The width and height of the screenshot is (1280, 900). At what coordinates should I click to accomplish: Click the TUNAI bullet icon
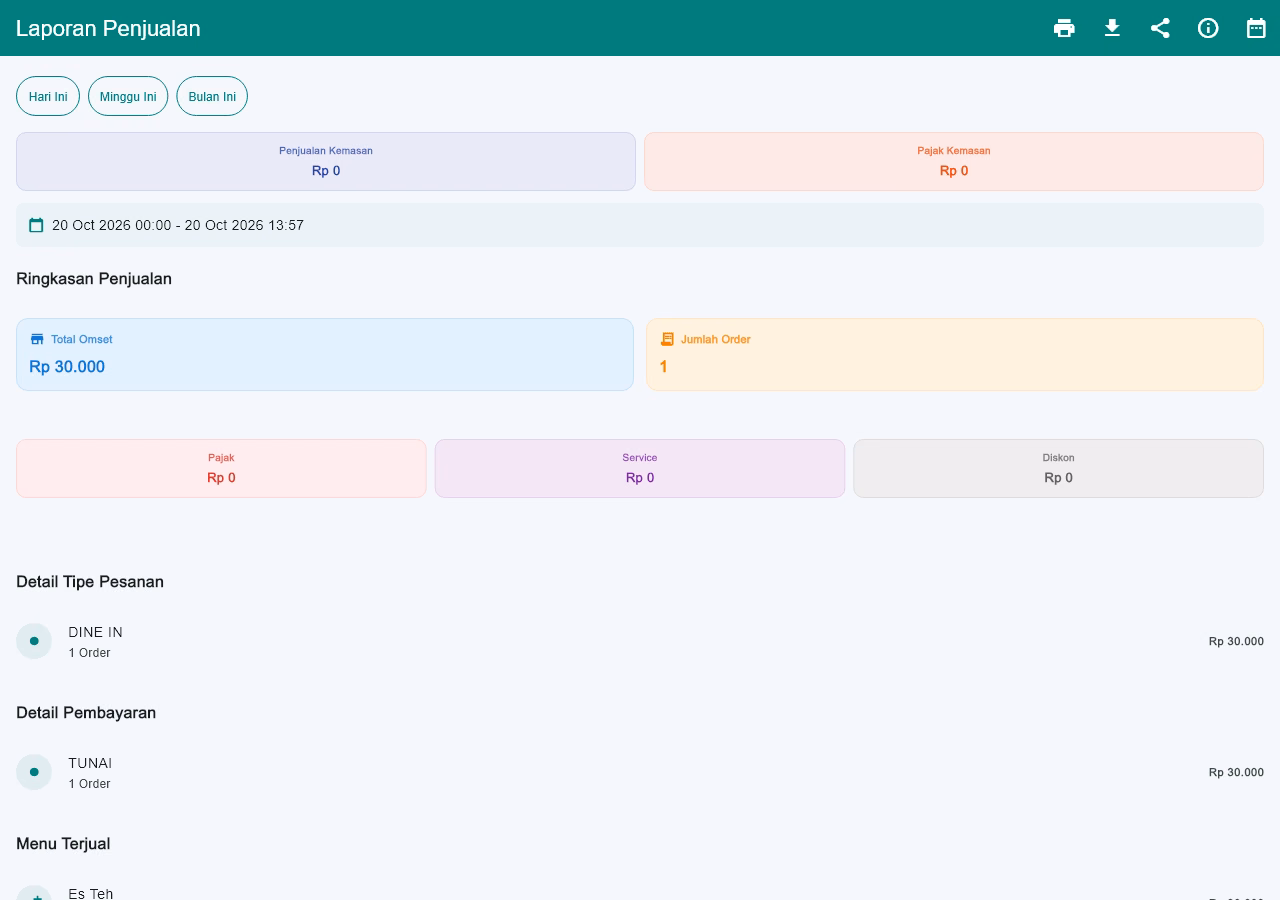(34, 772)
